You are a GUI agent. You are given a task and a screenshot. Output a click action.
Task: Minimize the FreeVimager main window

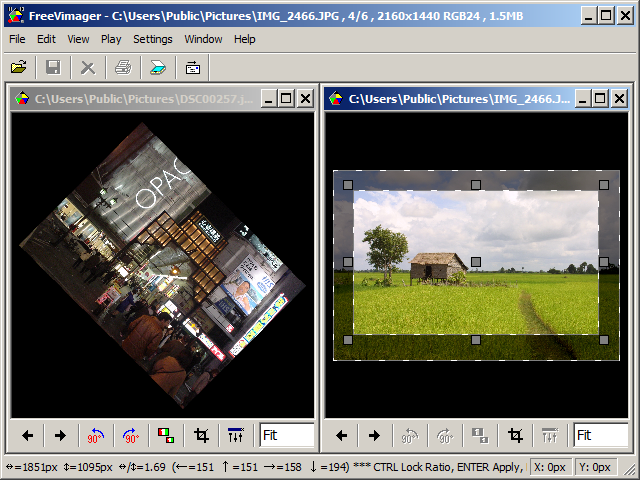point(589,16)
